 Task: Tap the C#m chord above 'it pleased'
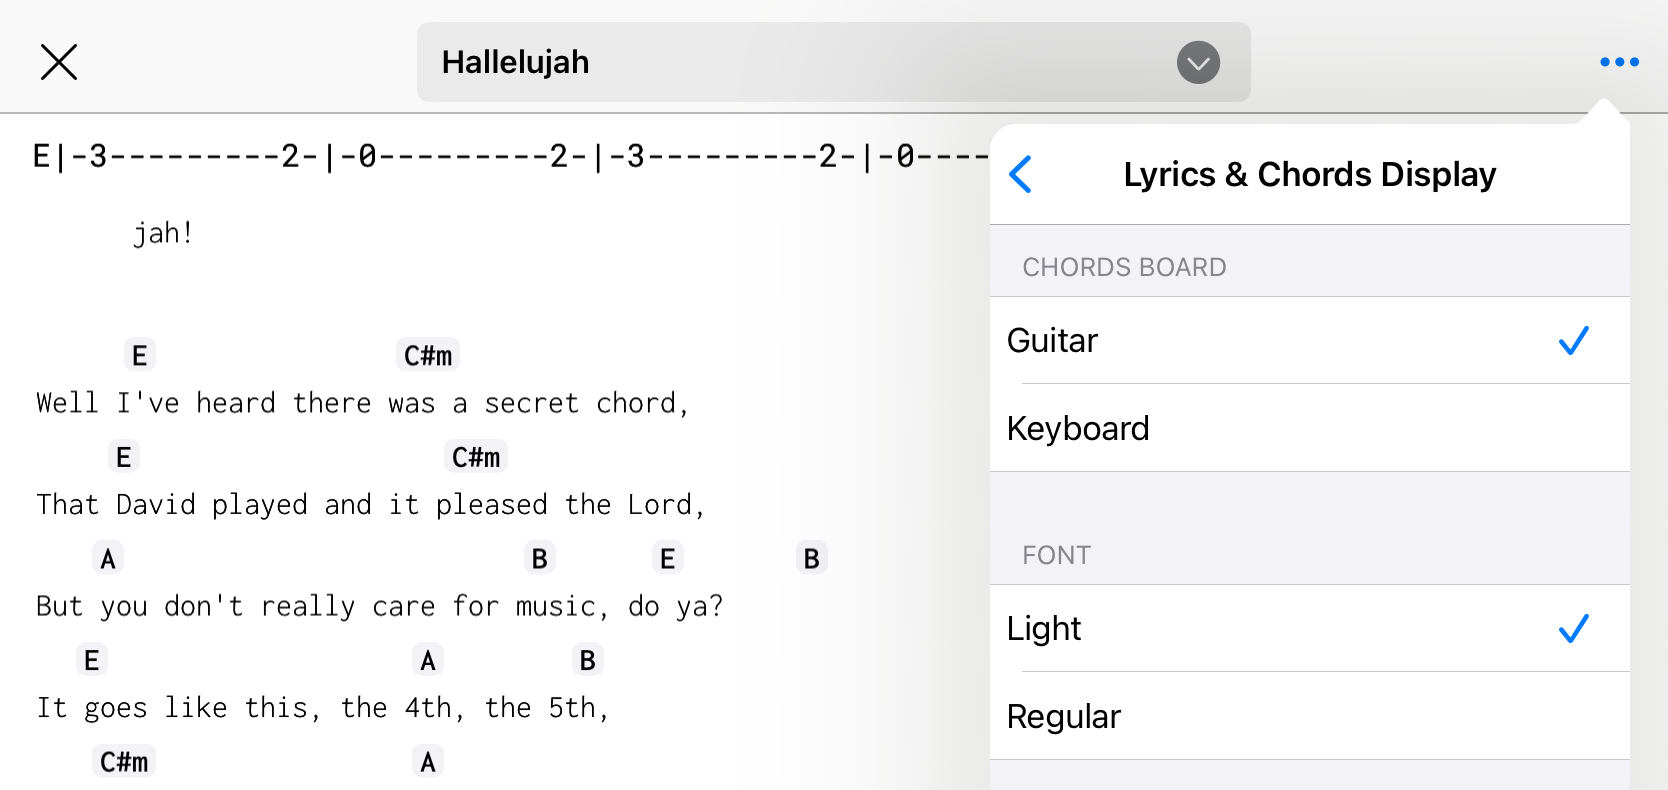pyautogui.click(x=476, y=457)
